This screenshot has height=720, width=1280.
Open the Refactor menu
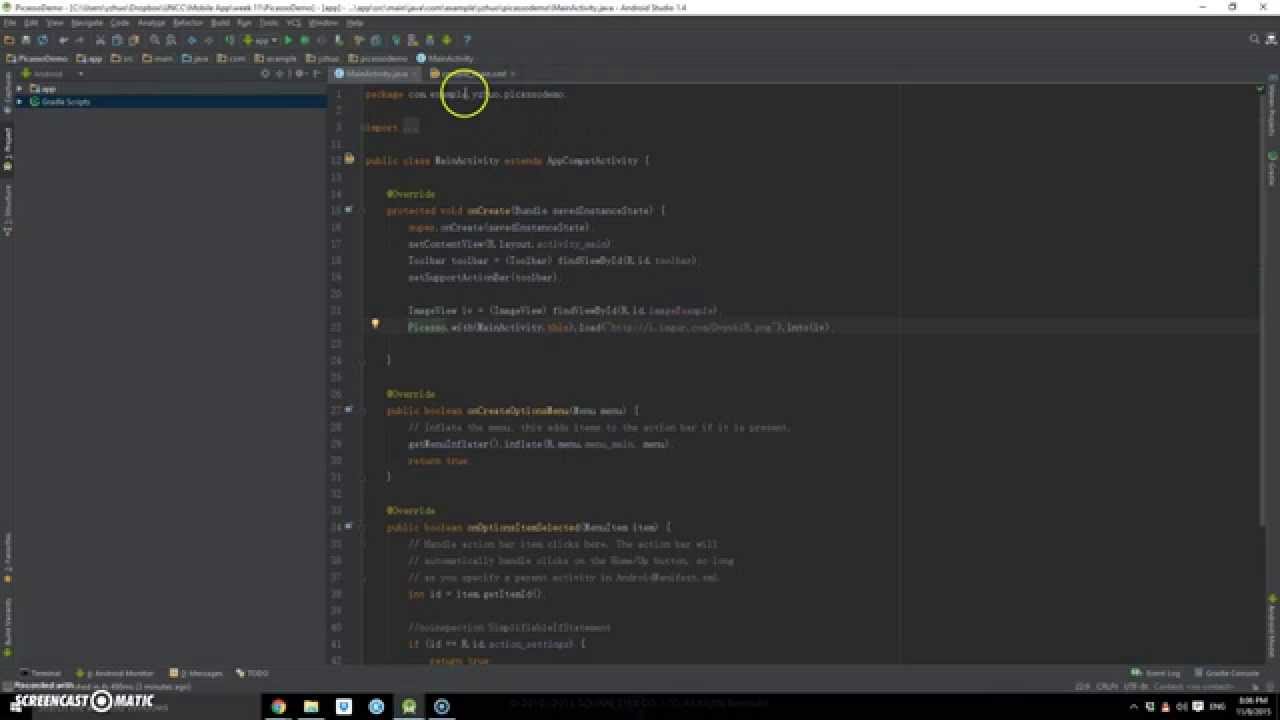point(188,22)
